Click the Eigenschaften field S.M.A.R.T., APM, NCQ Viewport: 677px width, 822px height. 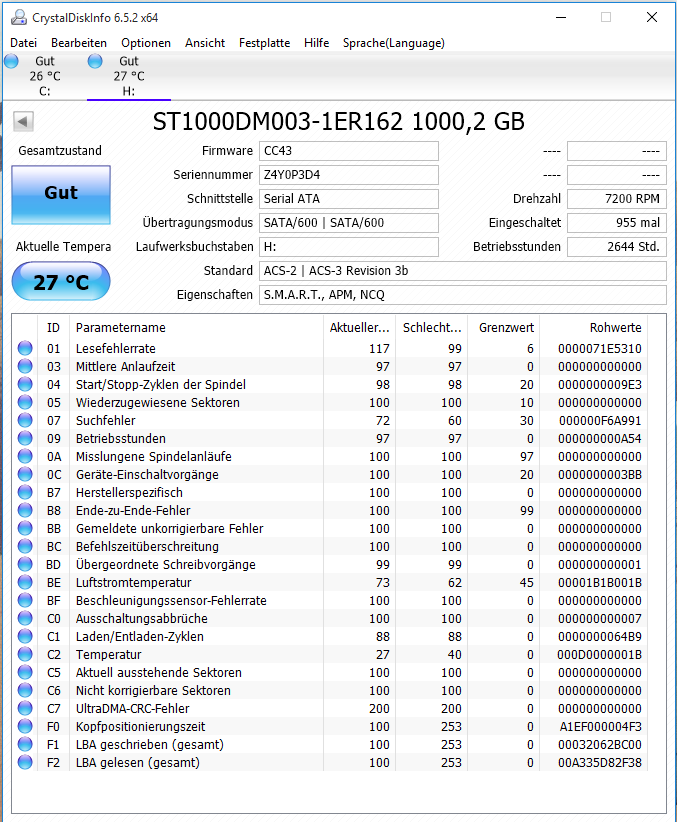(463, 295)
